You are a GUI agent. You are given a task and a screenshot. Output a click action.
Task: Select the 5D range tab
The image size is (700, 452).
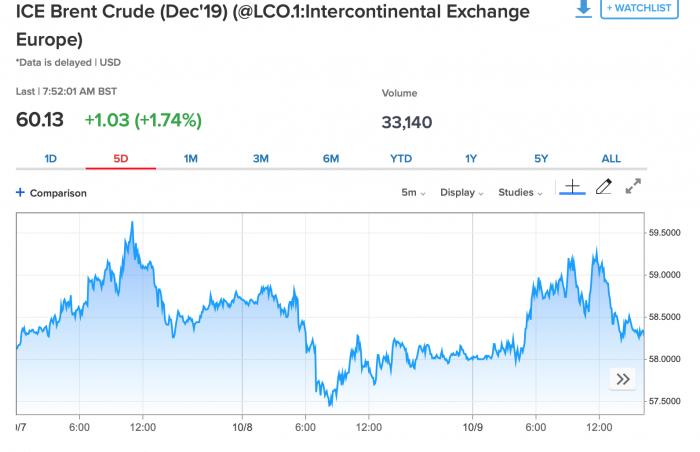[121, 159]
